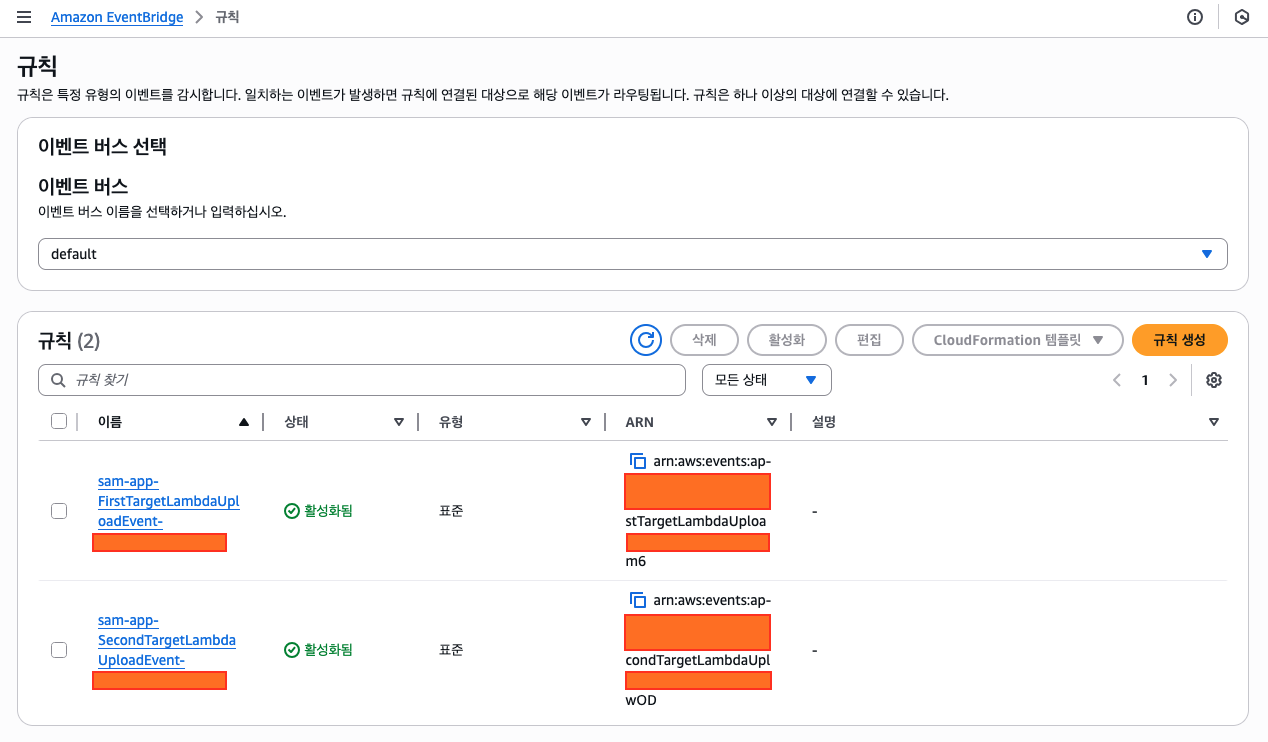
Task: Click 표준 type in FirstTargetLambda row
Action: click(x=451, y=511)
